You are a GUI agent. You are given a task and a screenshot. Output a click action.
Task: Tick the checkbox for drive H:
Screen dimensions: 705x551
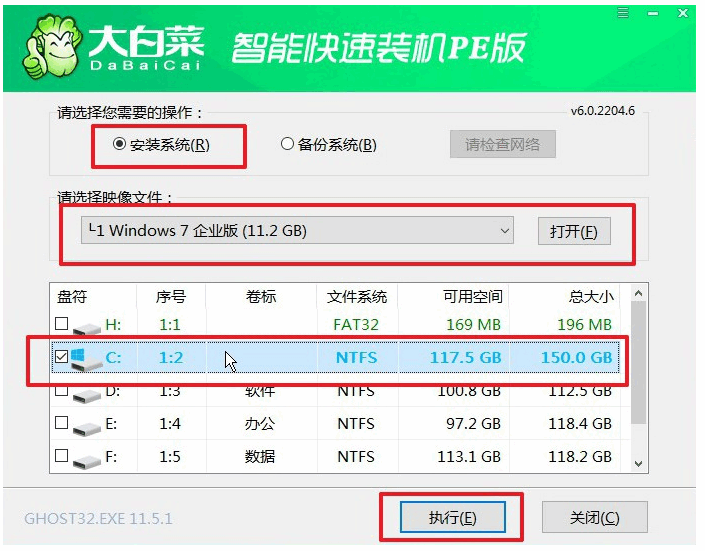(62, 324)
